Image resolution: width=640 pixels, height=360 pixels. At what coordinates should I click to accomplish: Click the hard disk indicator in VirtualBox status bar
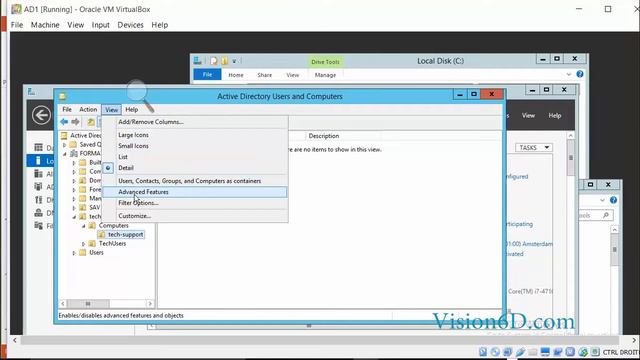tap(483, 352)
